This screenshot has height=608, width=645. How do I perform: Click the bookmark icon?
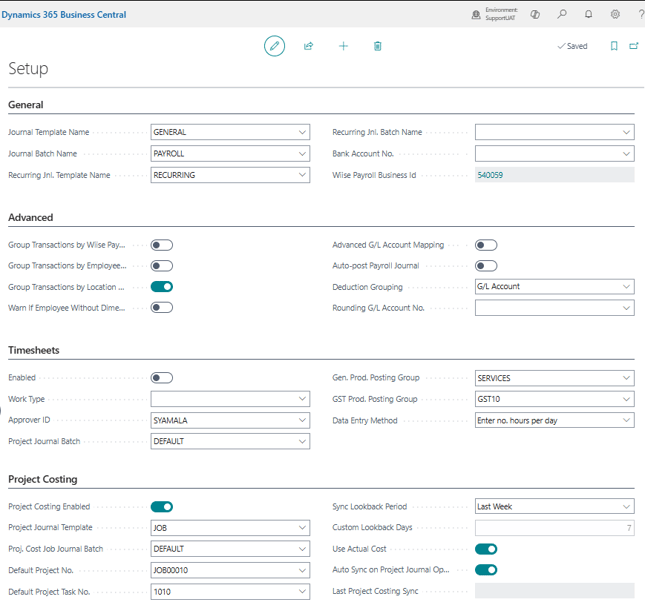point(614,46)
